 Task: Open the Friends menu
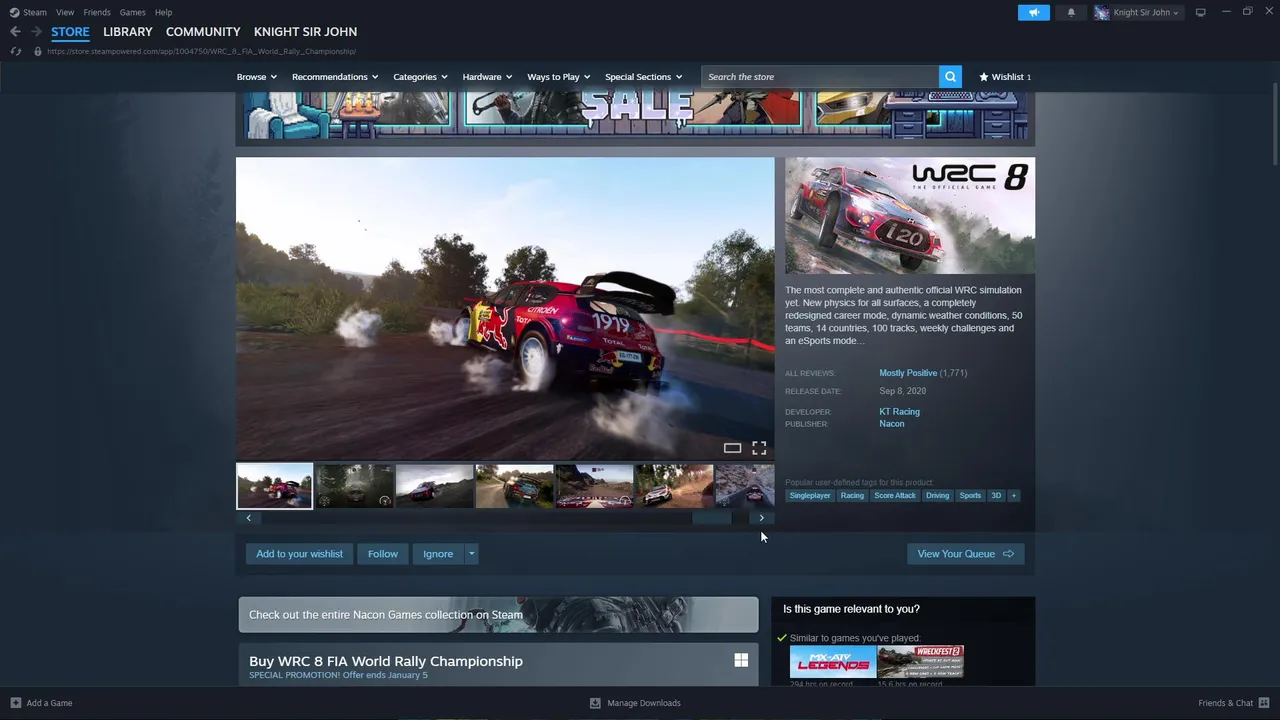97,12
